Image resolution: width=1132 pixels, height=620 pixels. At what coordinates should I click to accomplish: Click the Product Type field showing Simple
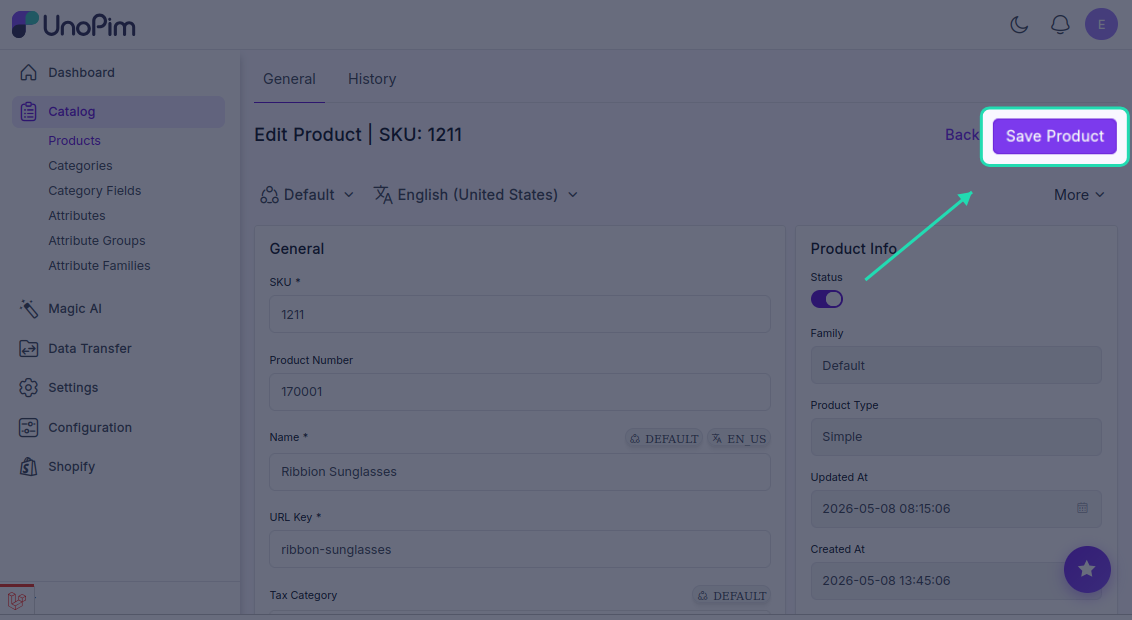click(956, 437)
